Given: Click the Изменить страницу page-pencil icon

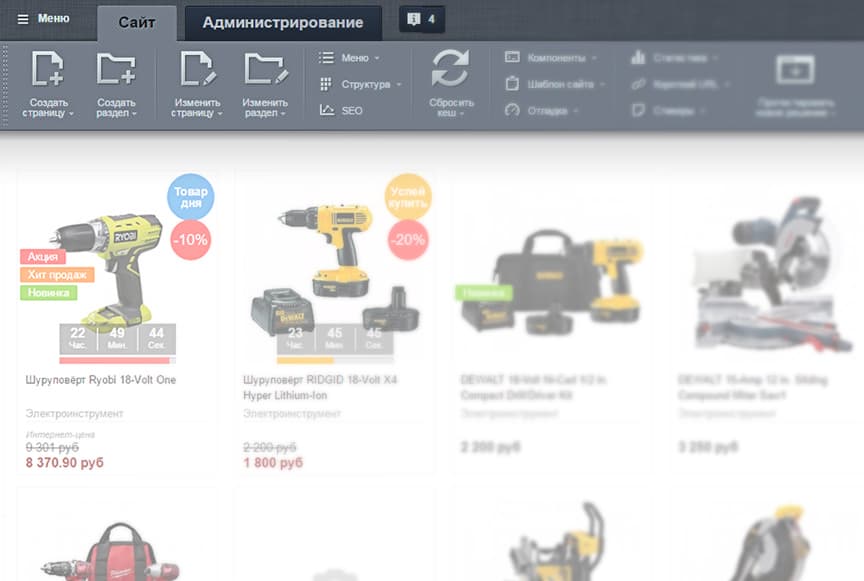Looking at the screenshot, I should pos(198,68).
